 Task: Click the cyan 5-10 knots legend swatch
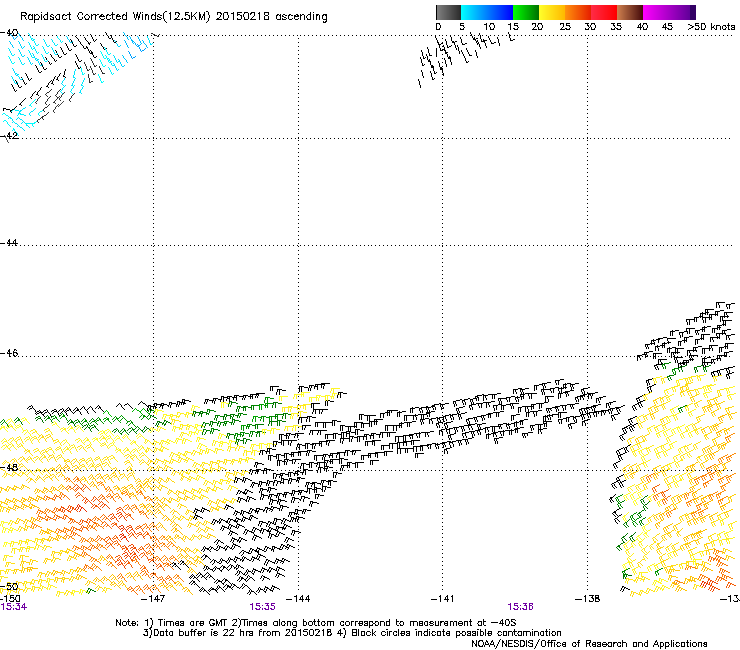tap(474, 12)
